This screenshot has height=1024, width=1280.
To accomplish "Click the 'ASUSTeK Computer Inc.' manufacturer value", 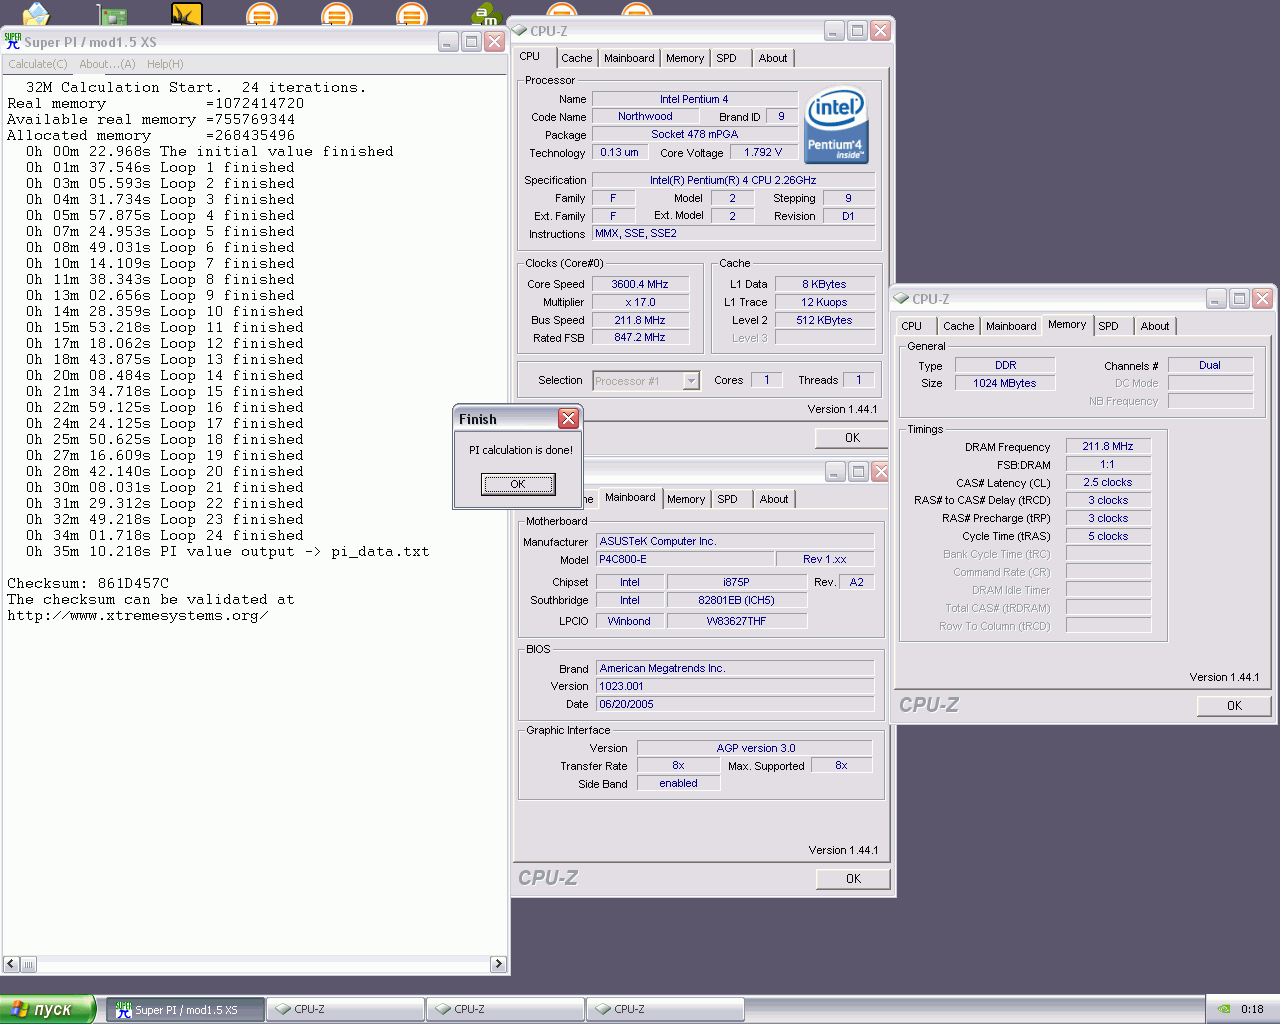I will tap(735, 541).
